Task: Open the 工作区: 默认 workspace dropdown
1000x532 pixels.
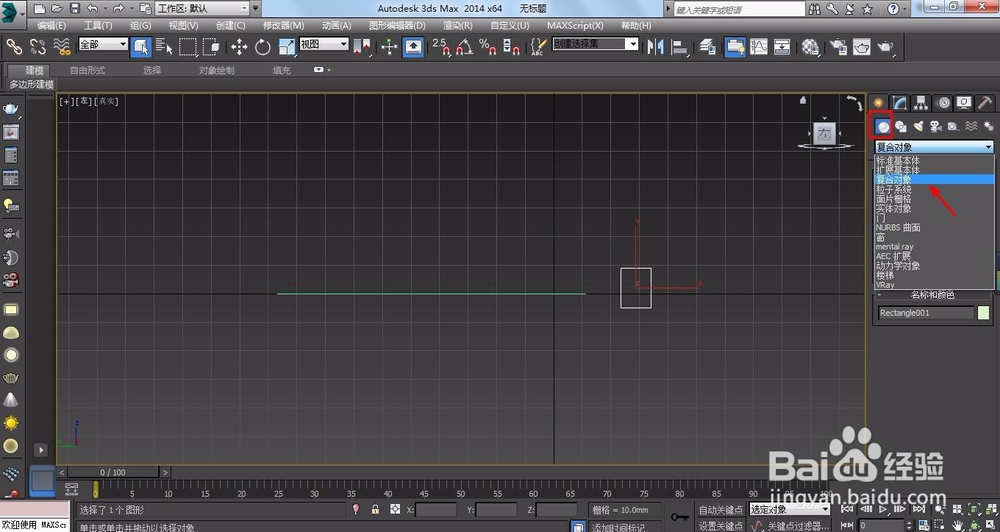Action: coord(202,8)
